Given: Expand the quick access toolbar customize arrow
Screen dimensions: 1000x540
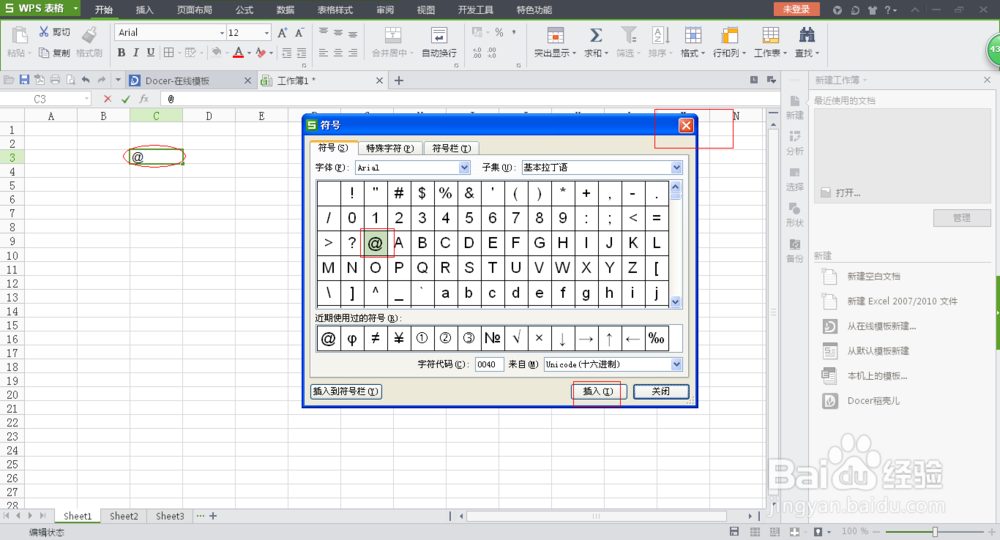Looking at the screenshot, I should (117, 80).
